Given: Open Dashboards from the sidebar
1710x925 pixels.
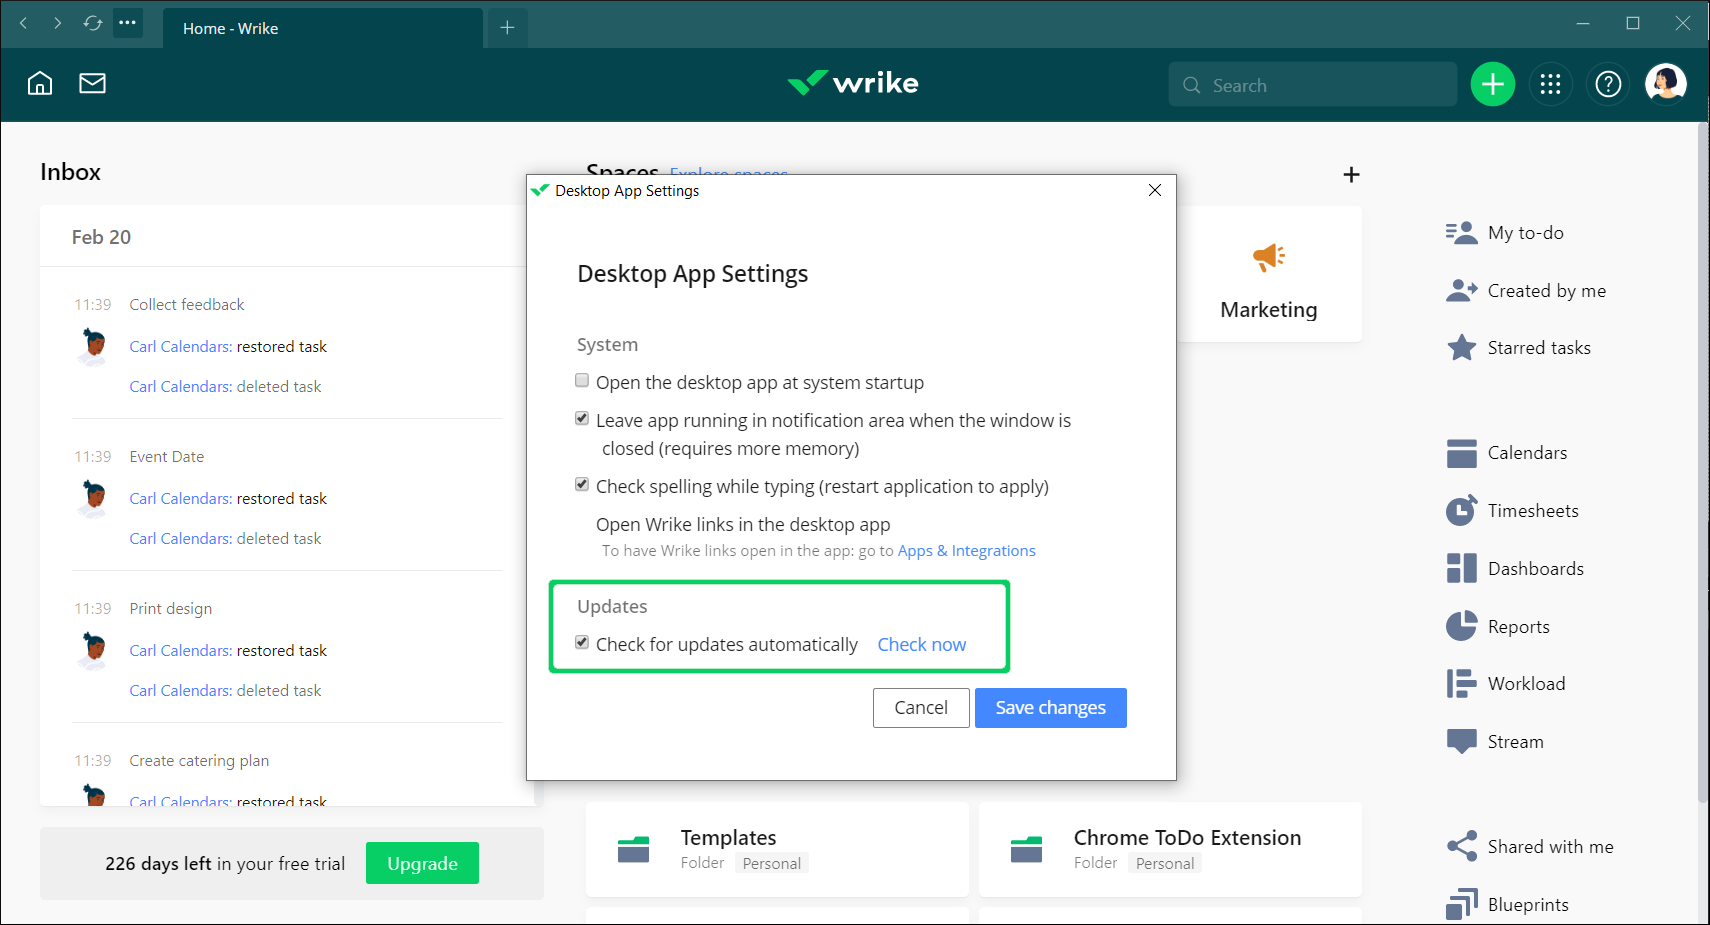Looking at the screenshot, I should [x=1535, y=568].
